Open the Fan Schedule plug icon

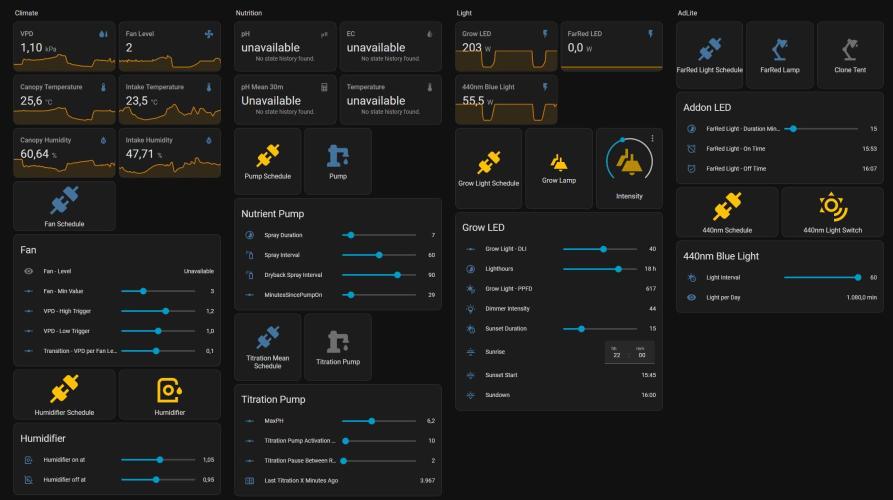tap(64, 200)
